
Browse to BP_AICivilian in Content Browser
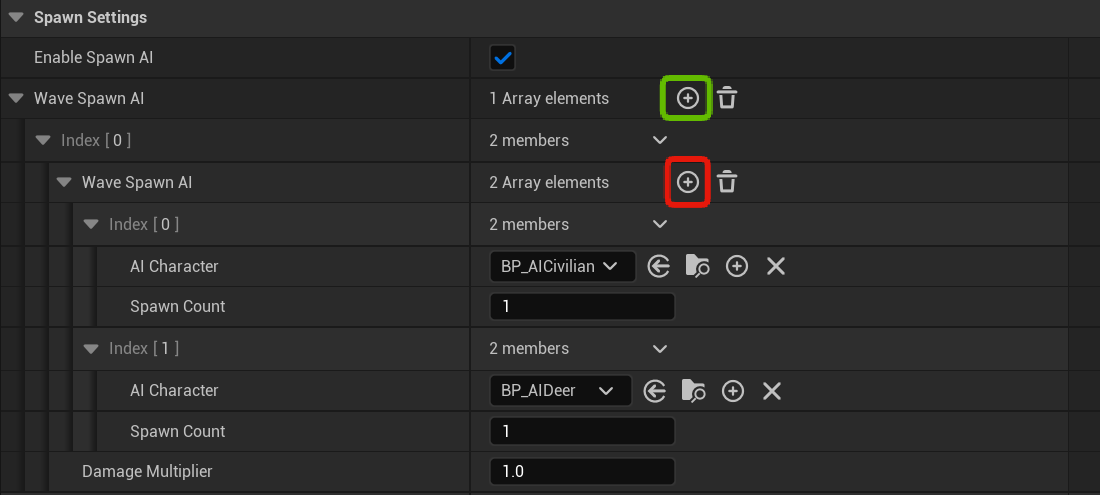tap(697, 266)
